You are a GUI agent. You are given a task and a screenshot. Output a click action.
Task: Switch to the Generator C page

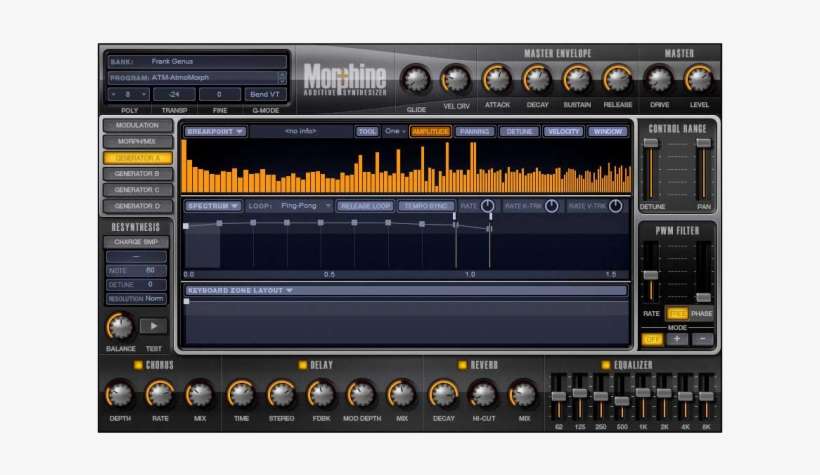coord(138,190)
